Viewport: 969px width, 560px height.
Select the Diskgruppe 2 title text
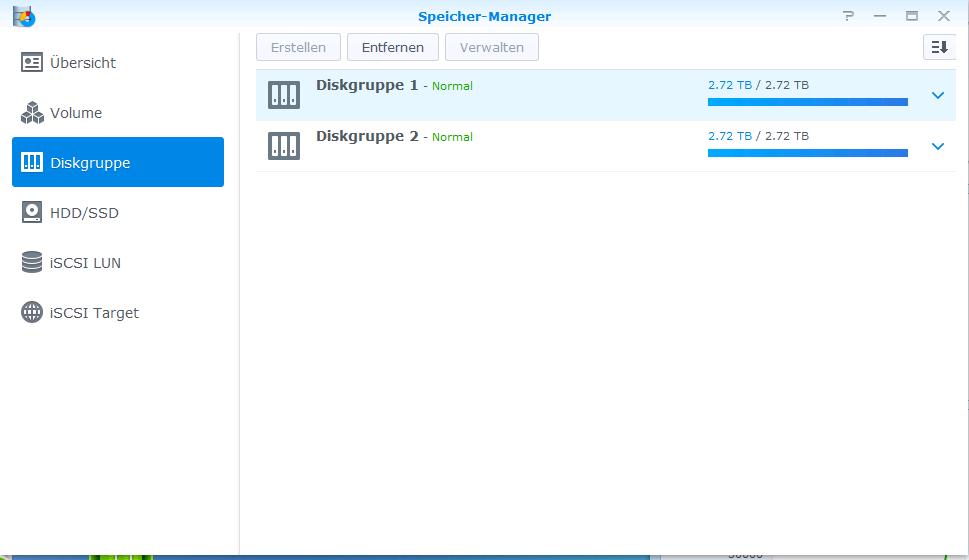(x=367, y=136)
